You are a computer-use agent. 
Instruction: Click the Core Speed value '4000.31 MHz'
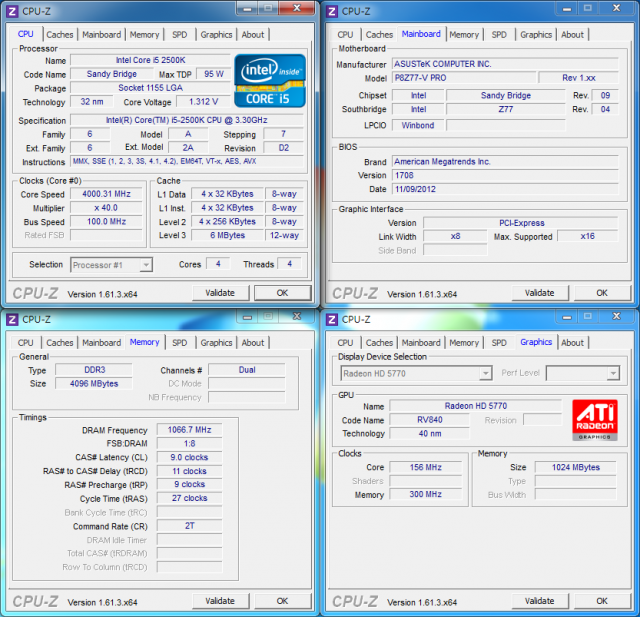pos(107,194)
